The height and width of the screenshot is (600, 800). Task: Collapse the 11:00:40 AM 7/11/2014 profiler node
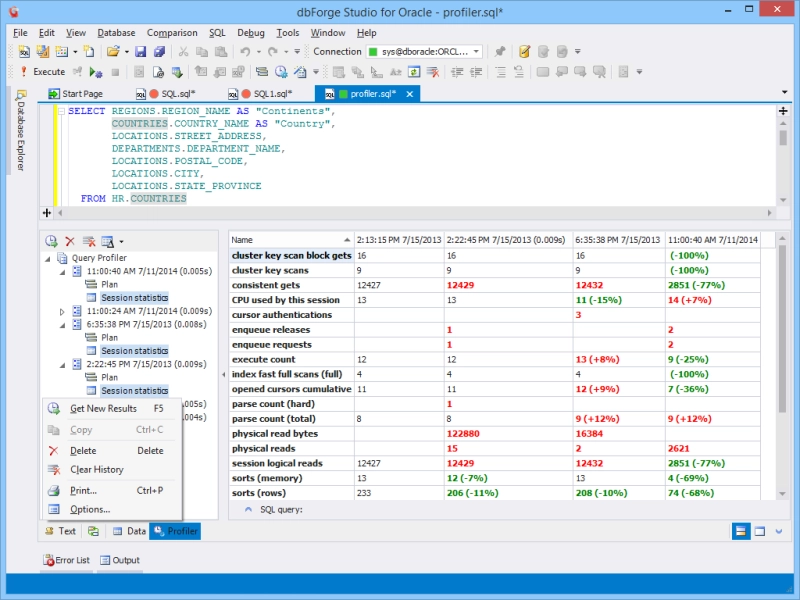(63, 272)
